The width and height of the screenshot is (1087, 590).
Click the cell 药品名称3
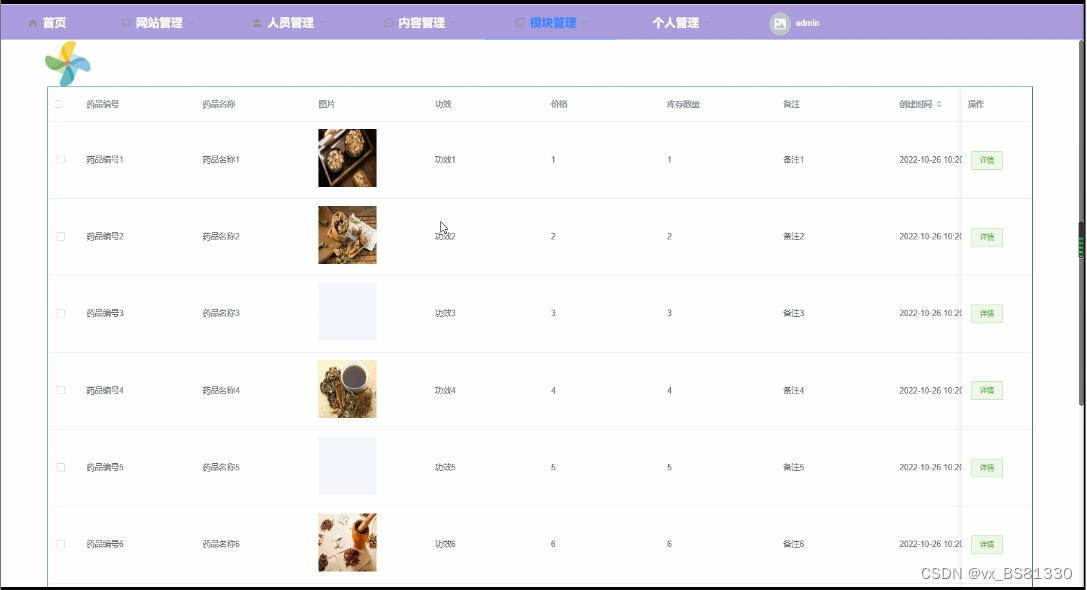tap(221, 313)
